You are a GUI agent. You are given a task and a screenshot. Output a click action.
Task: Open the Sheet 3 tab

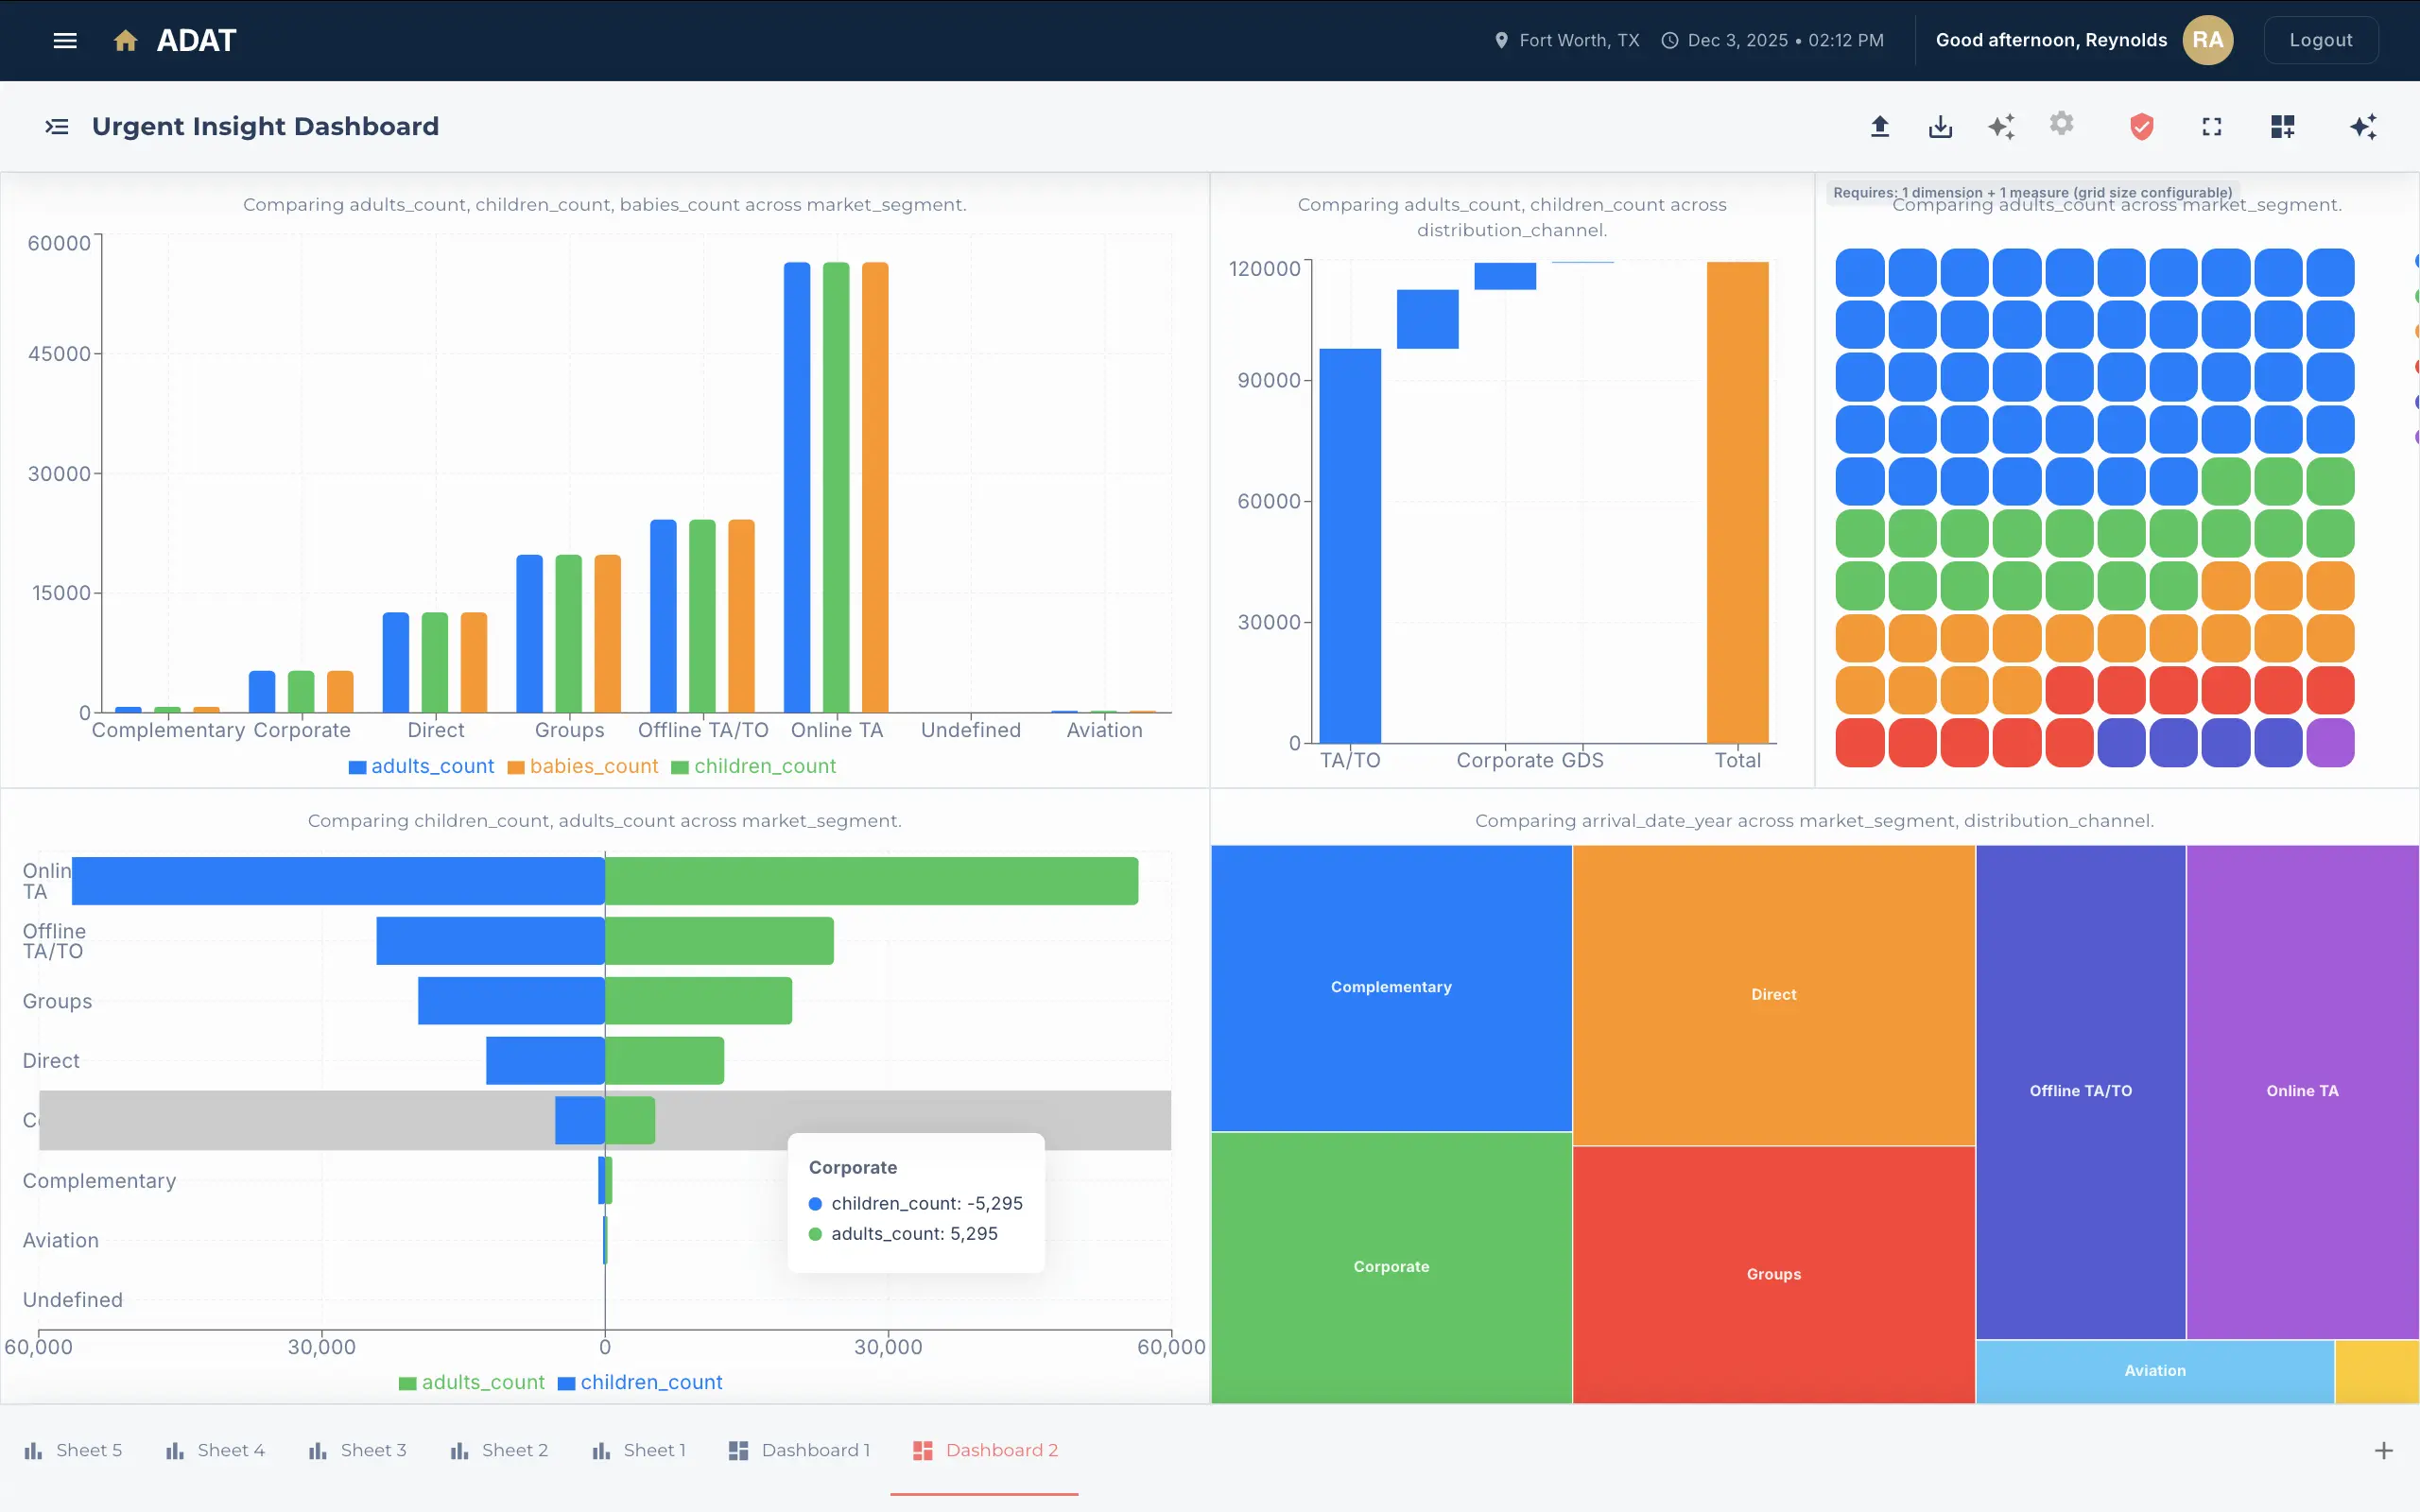372,1450
